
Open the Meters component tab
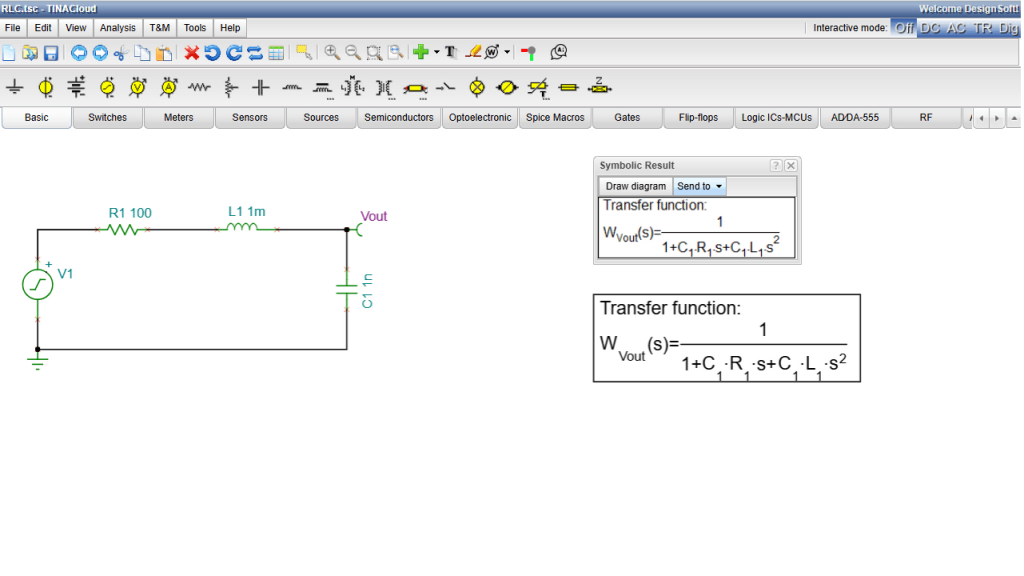178,118
